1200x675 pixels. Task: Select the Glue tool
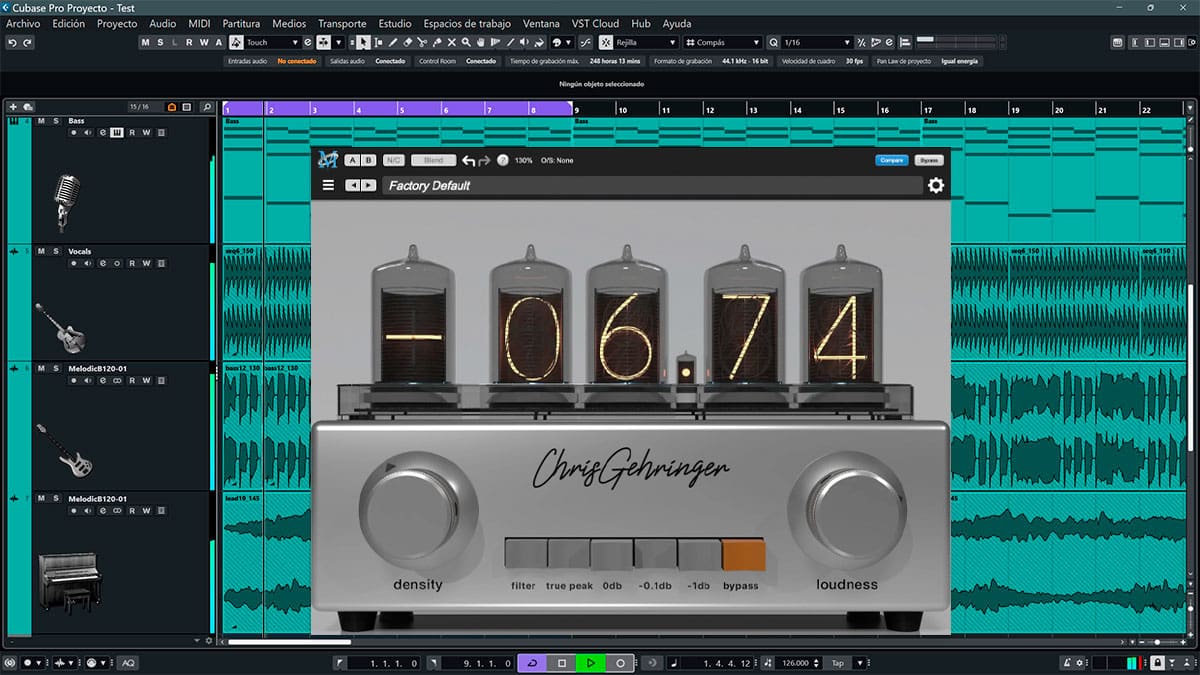pyautogui.click(x=437, y=43)
